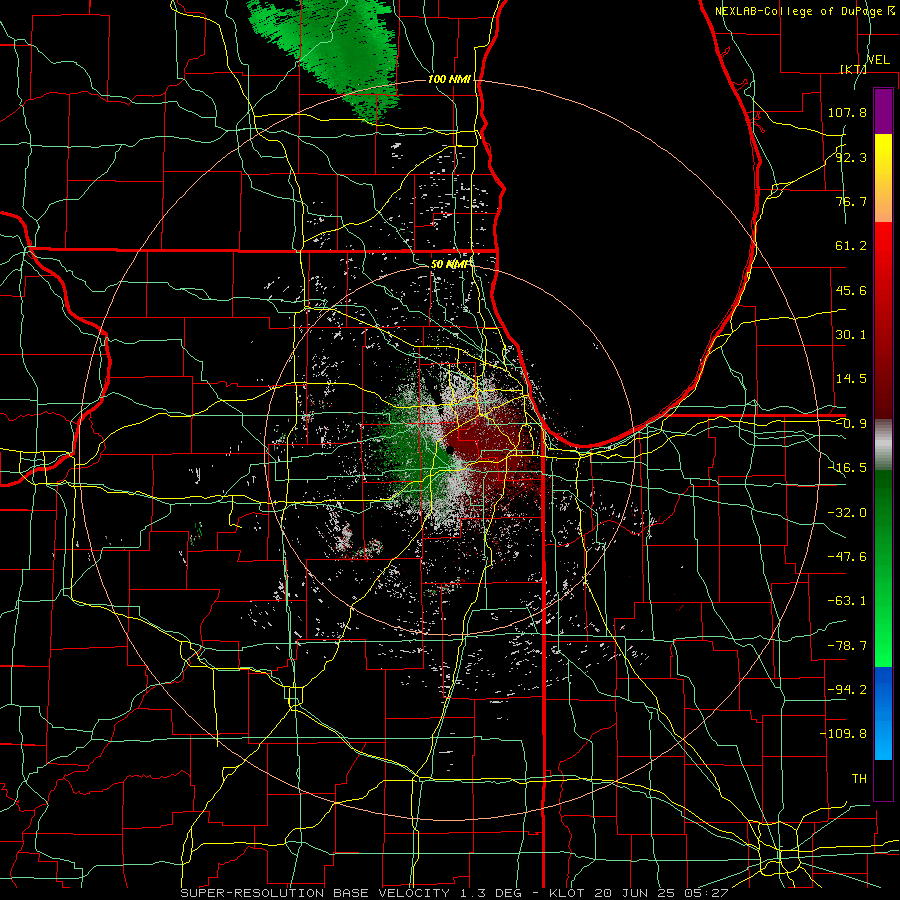900x900 pixels.
Task: Pick the black TH segment of the color bar
Action: 883,779
